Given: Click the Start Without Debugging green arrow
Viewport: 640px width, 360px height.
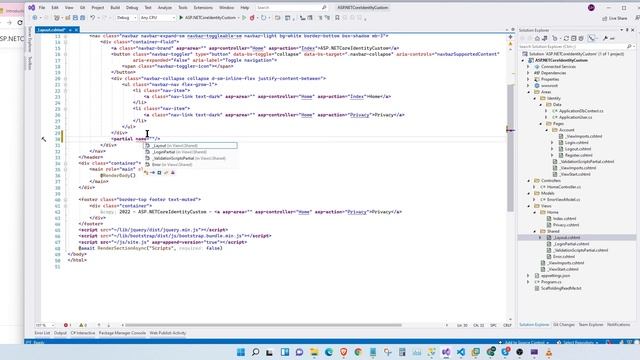Looking at the screenshot, I should [244, 18].
